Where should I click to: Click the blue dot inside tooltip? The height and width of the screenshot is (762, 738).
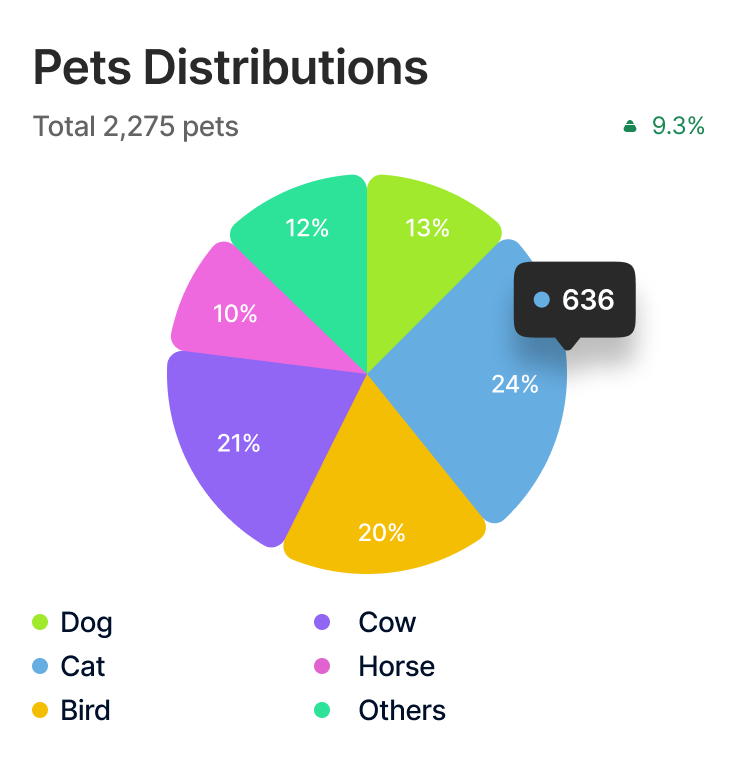click(x=542, y=299)
